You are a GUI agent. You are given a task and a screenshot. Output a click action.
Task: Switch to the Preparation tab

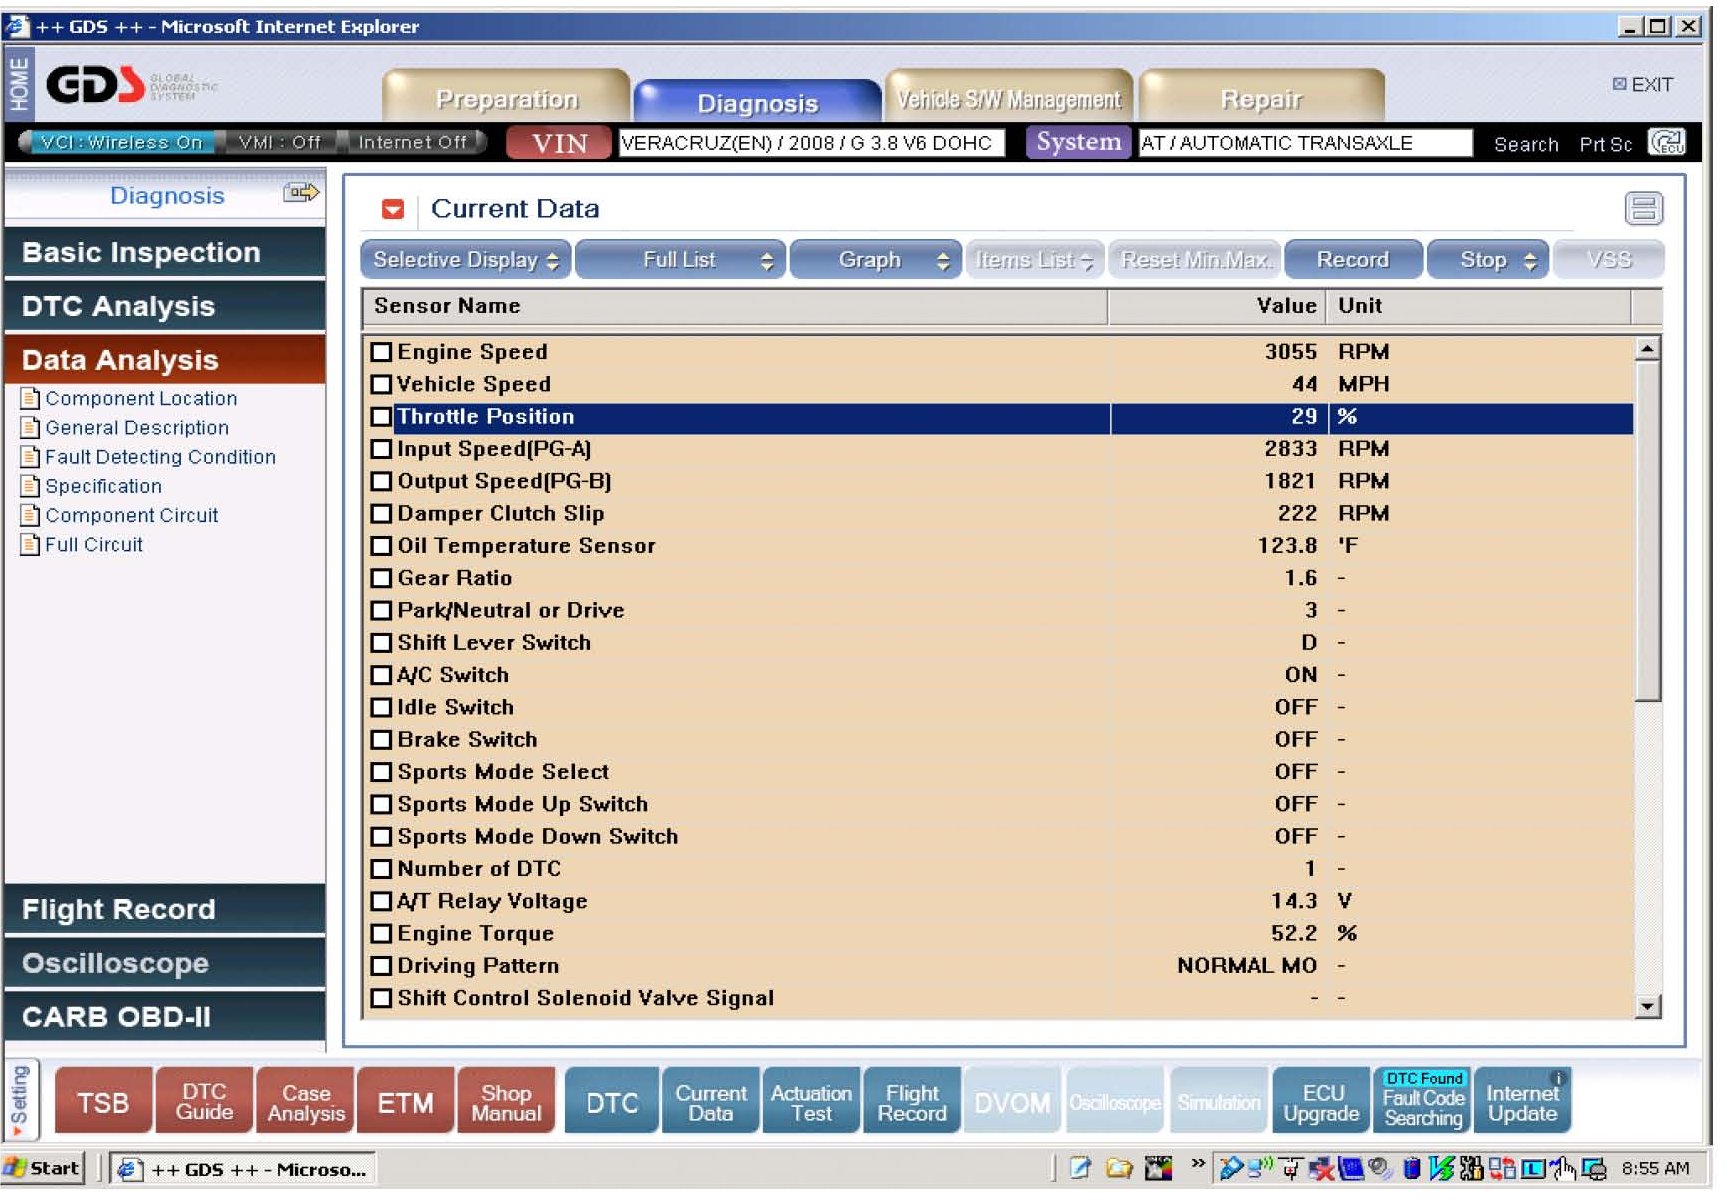point(506,99)
